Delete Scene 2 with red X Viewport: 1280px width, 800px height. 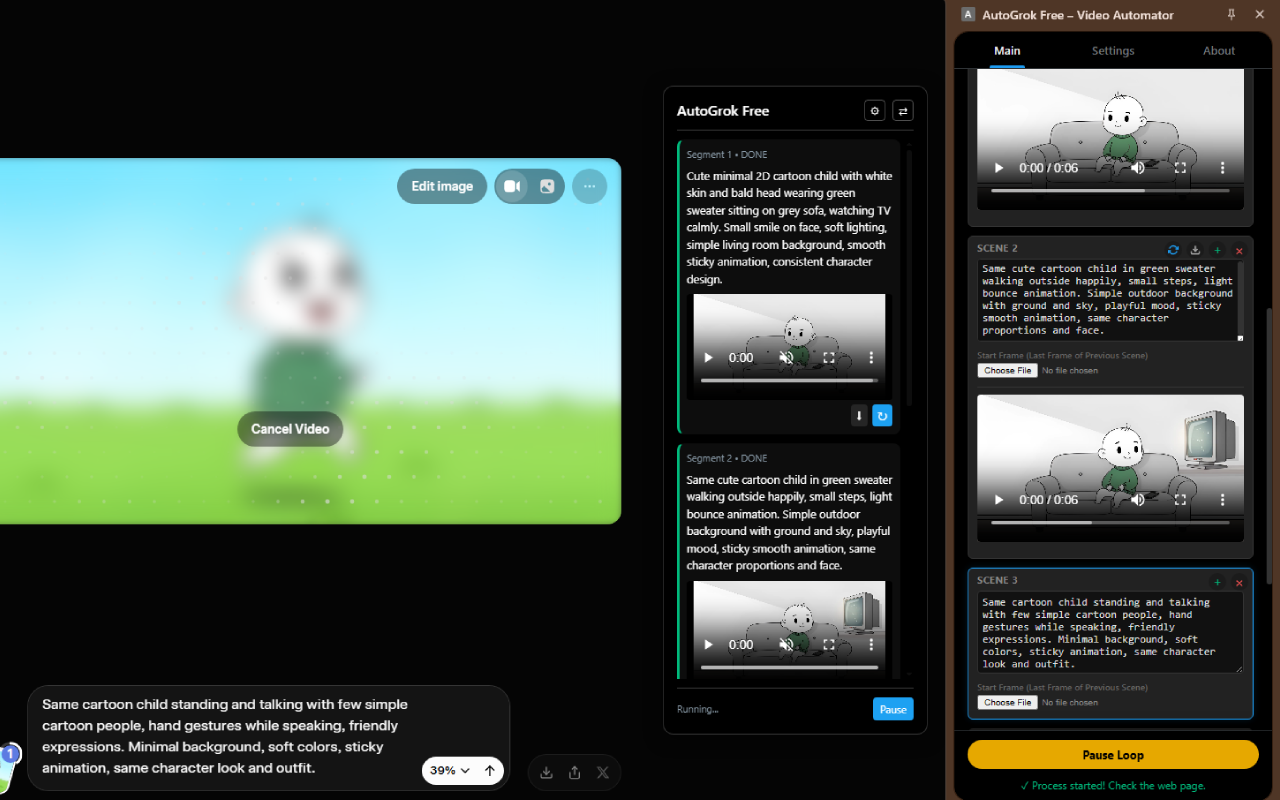[1239, 250]
